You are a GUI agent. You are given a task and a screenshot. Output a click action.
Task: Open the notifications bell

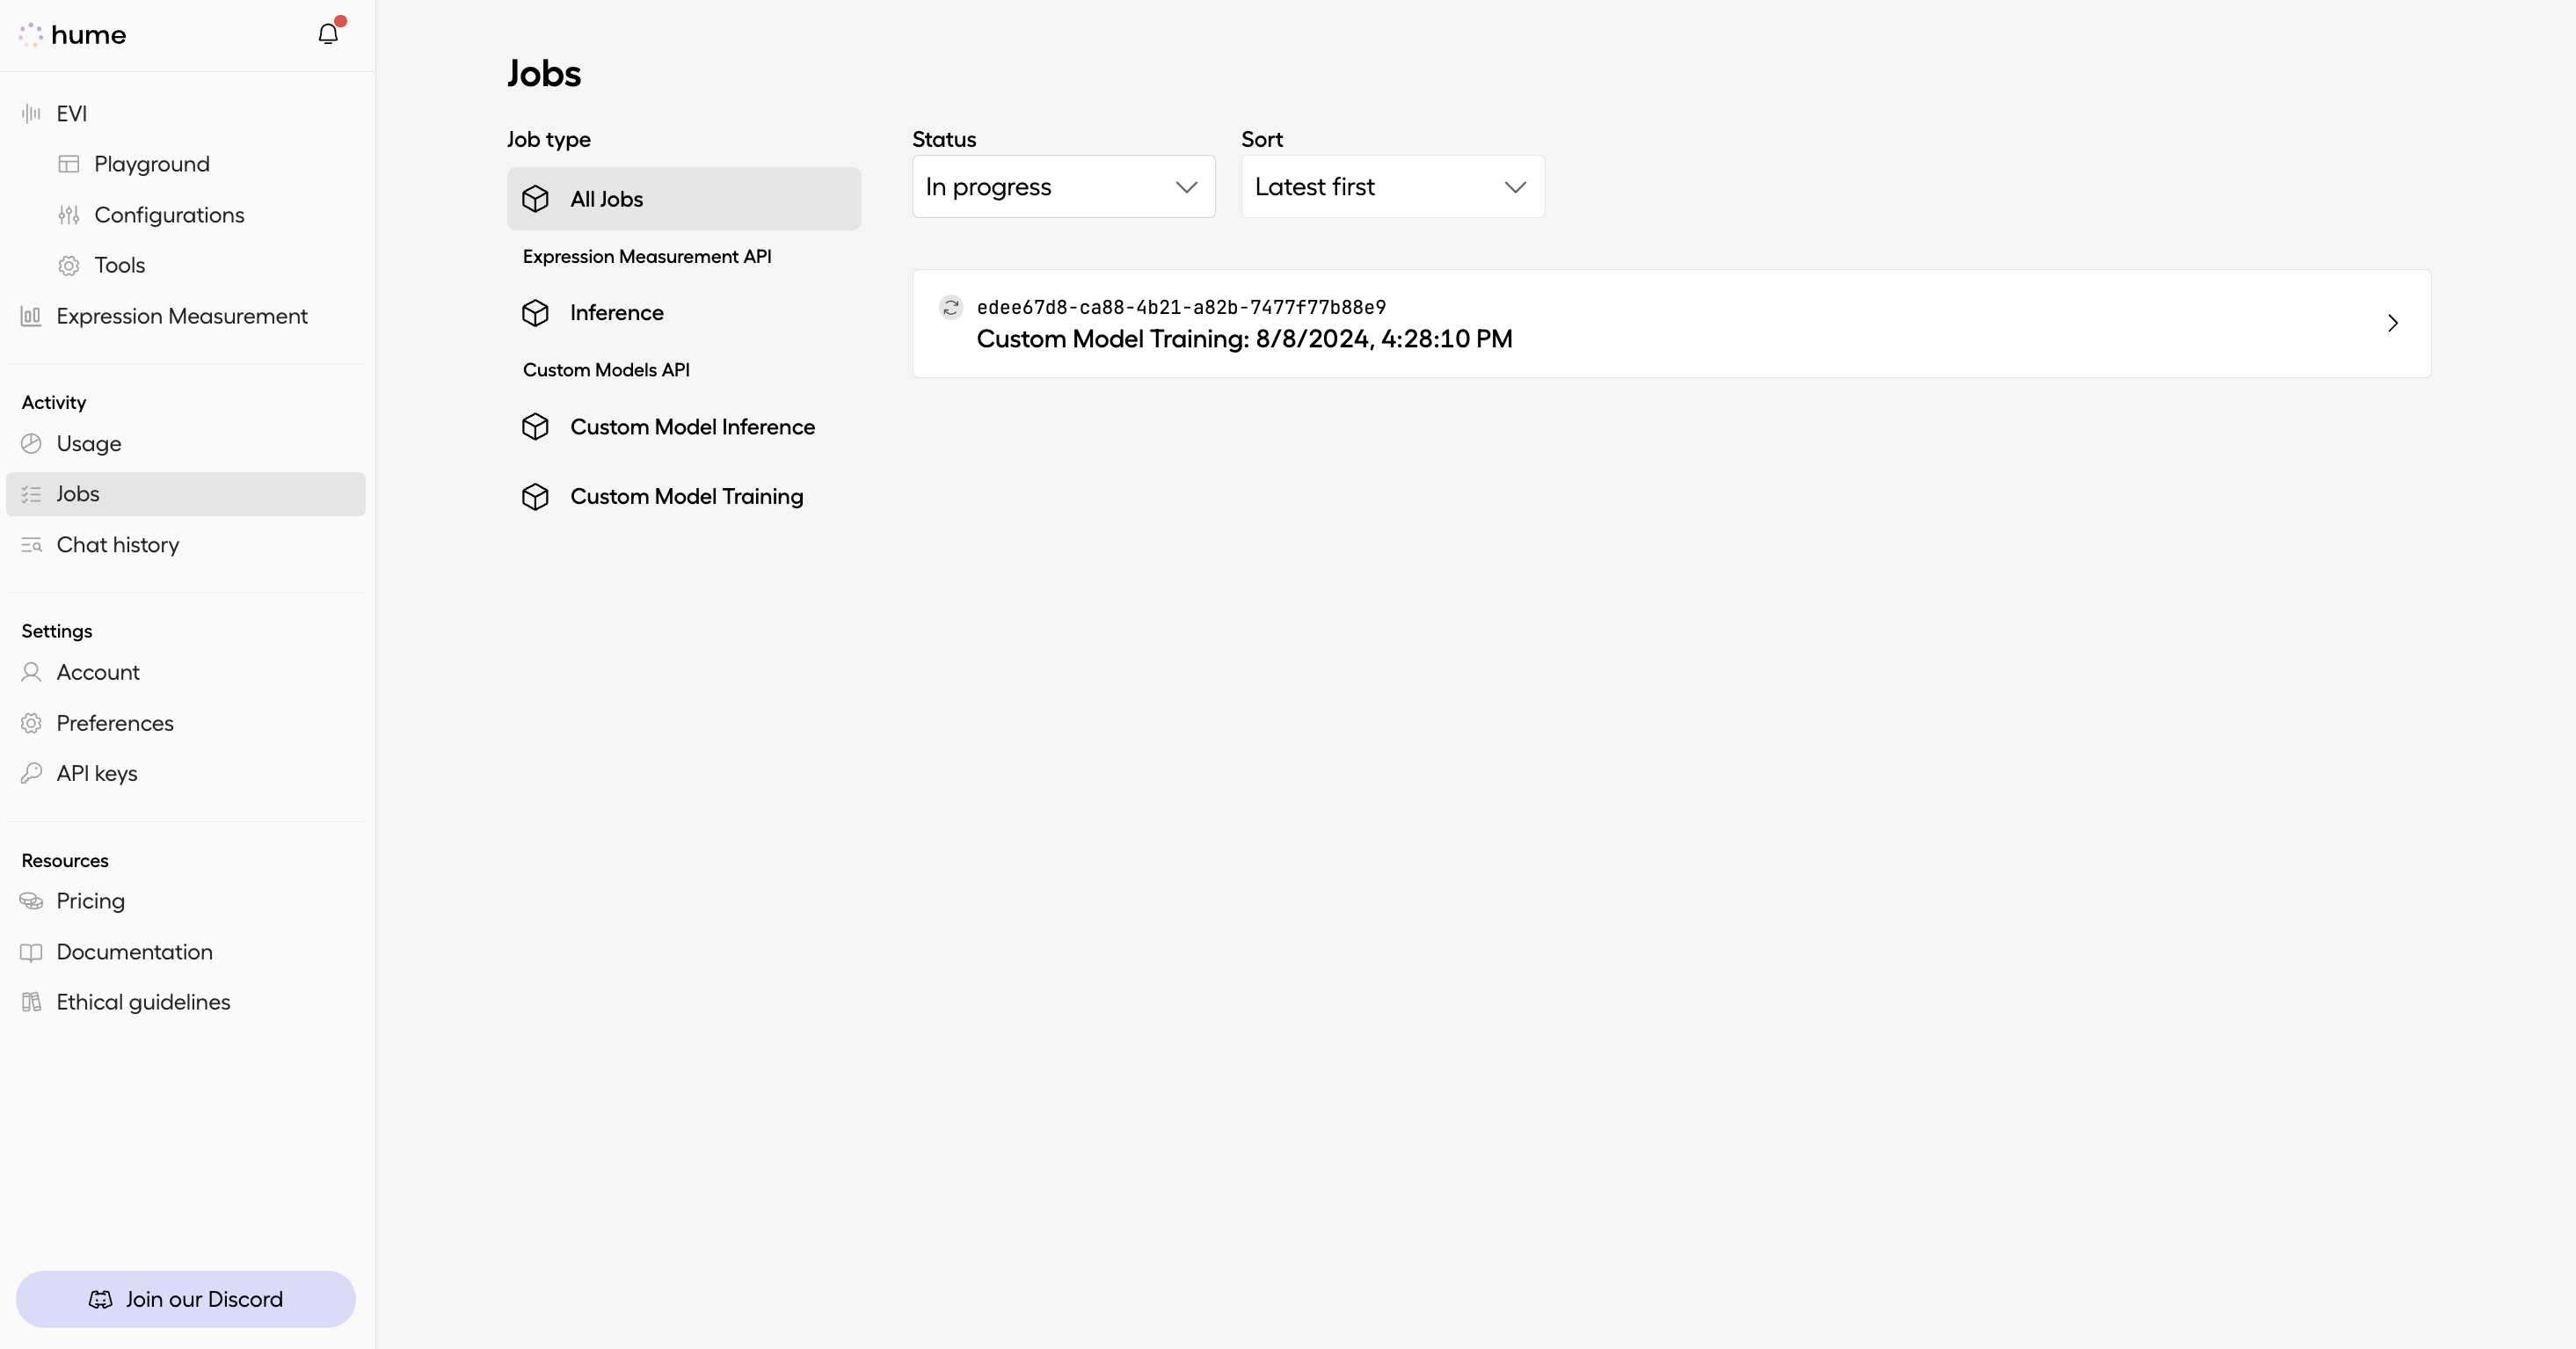point(327,33)
